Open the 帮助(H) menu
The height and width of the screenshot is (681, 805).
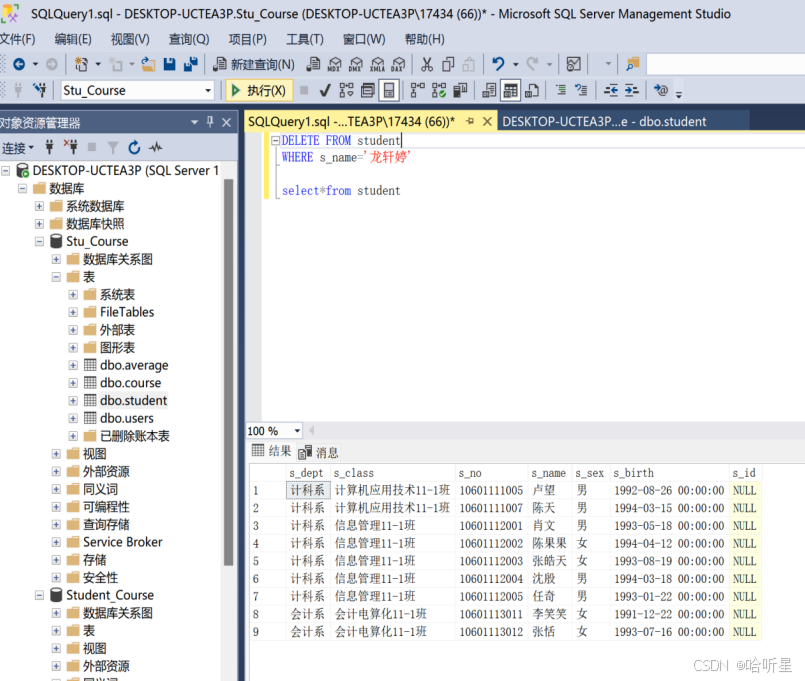pyautogui.click(x=425, y=39)
